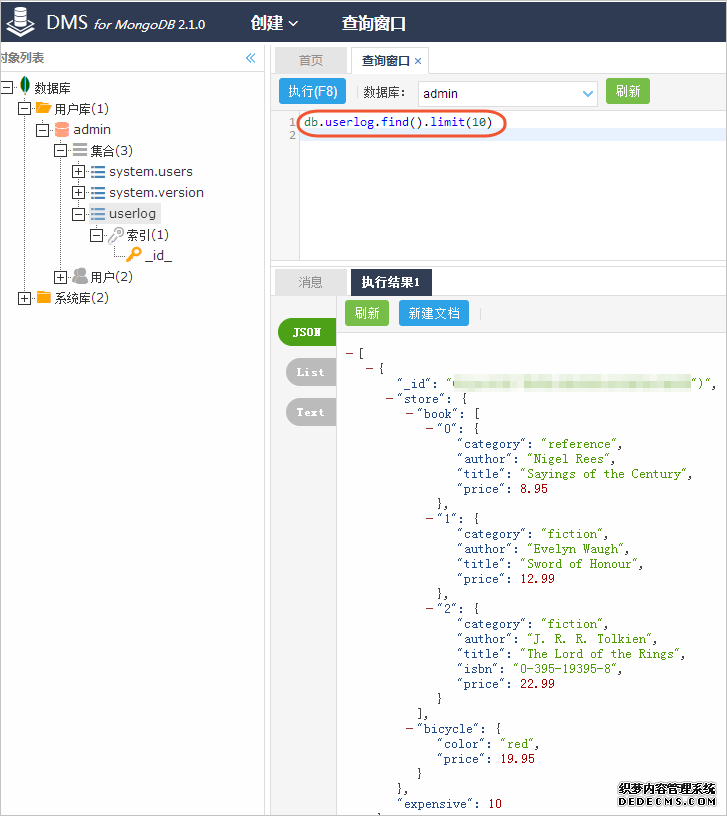This screenshot has width=727, height=816.
Task: Expand the system.version collection node
Action: (x=79, y=193)
